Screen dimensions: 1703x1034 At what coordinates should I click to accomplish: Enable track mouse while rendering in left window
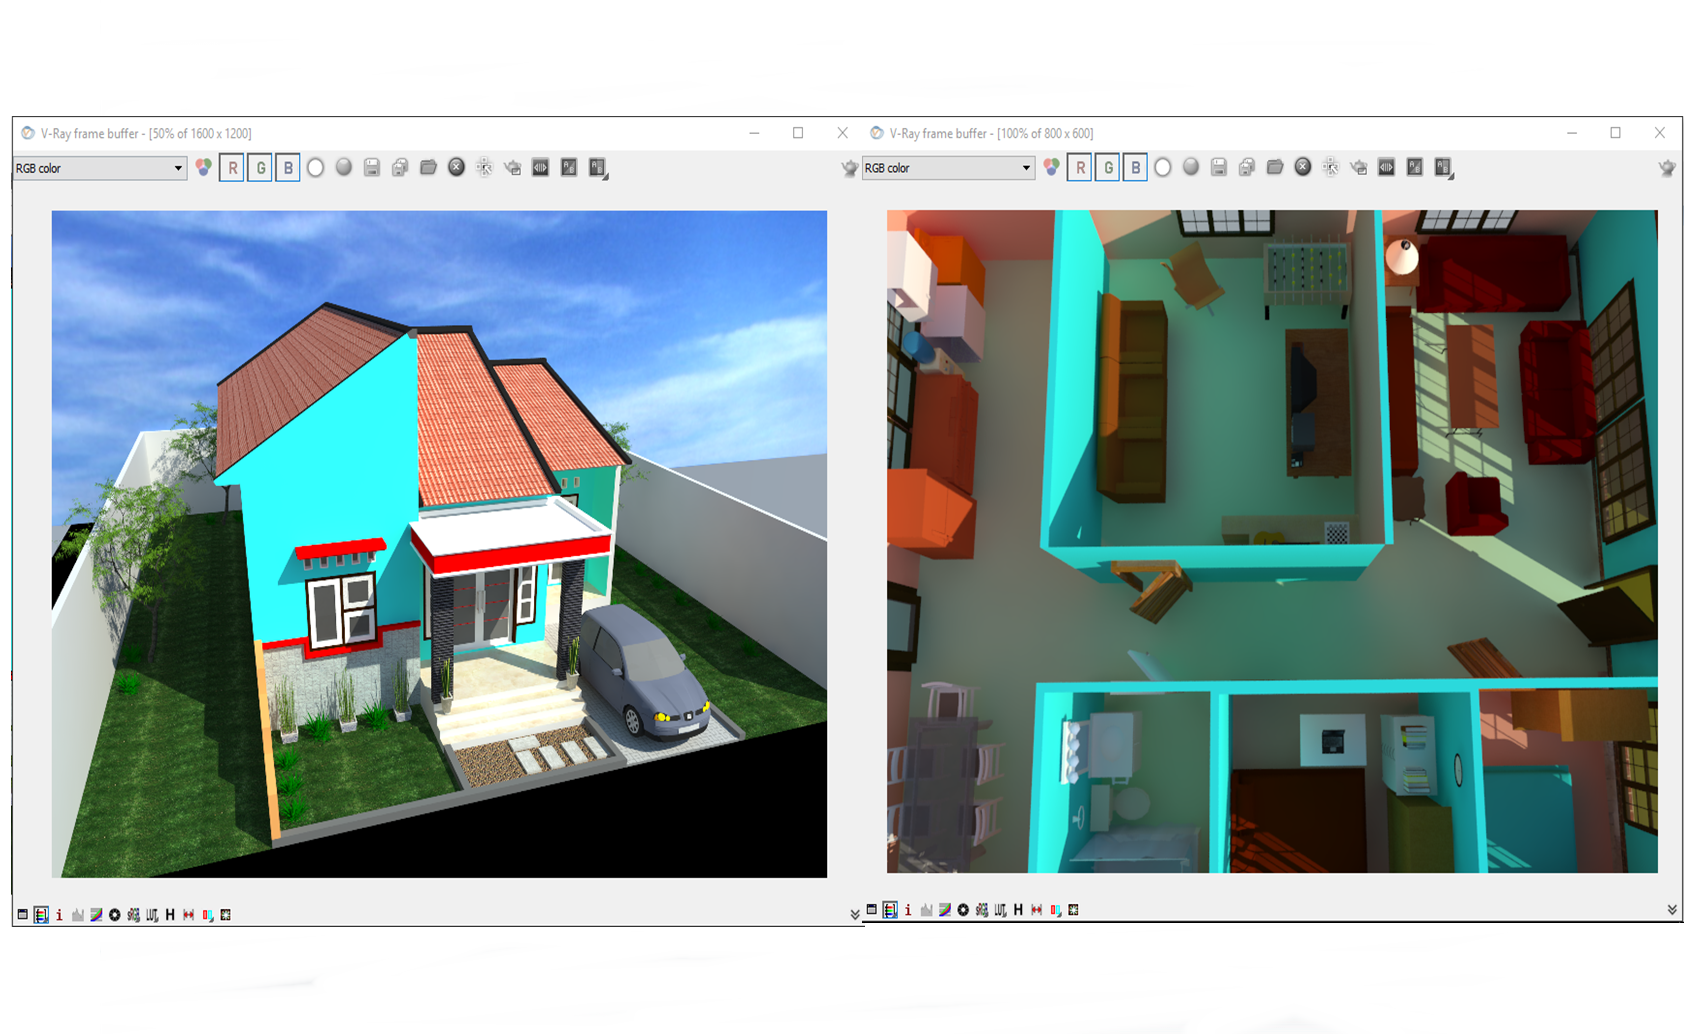[485, 168]
